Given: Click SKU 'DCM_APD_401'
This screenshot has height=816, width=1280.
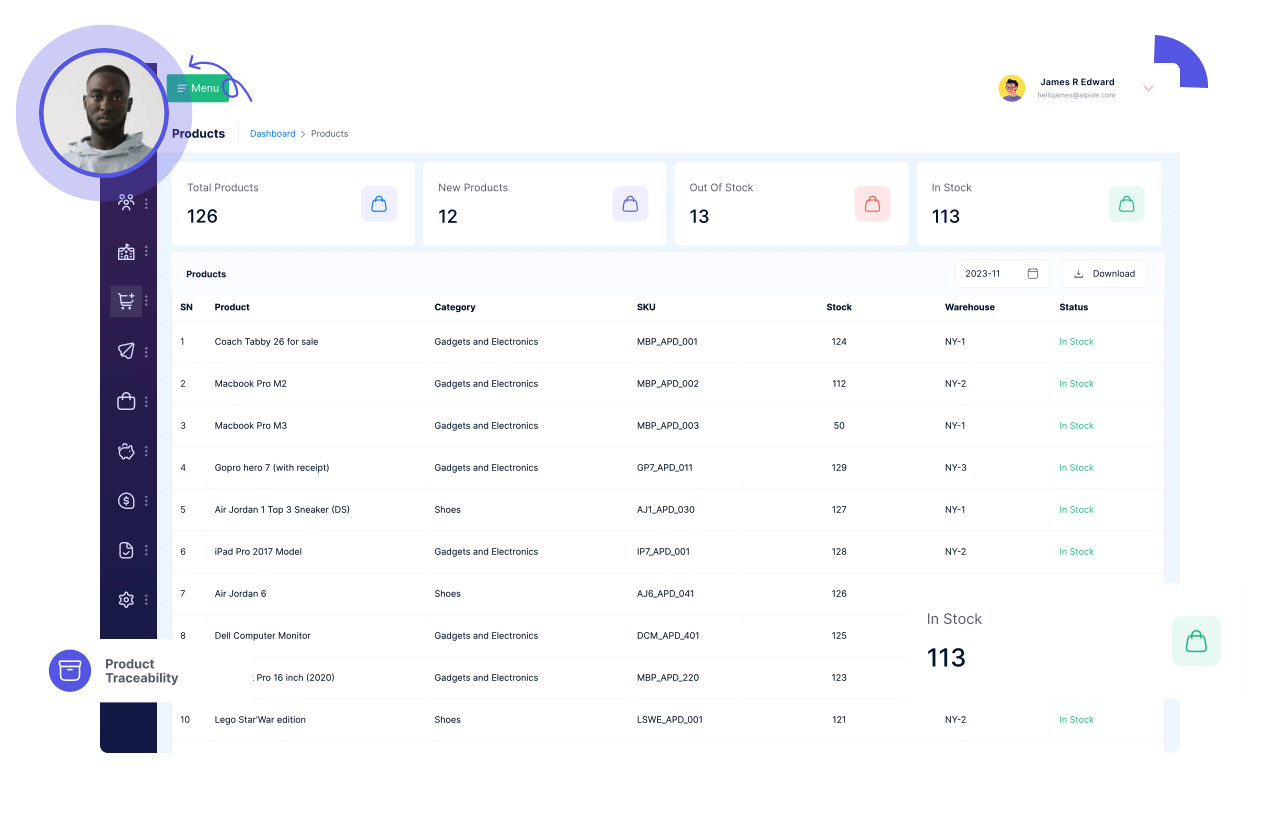Looking at the screenshot, I should [x=668, y=636].
